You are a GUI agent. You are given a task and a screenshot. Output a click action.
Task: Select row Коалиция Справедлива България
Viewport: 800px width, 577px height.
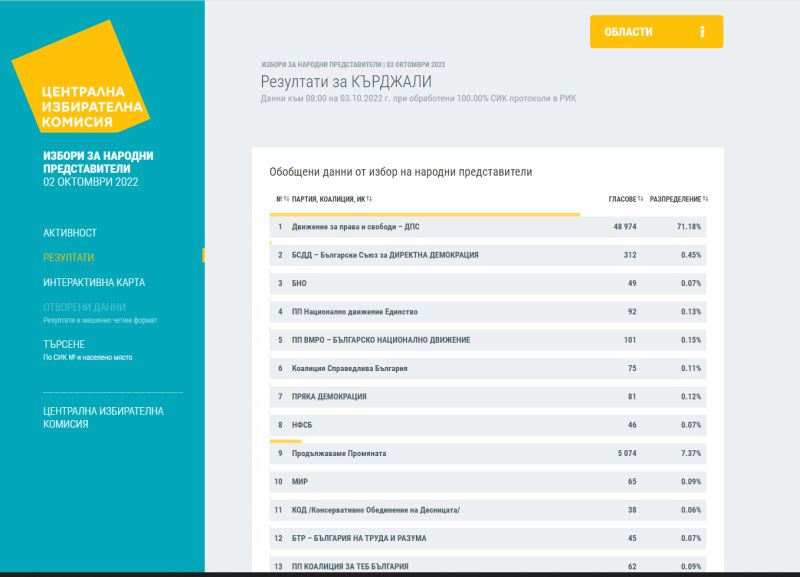click(488, 368)
